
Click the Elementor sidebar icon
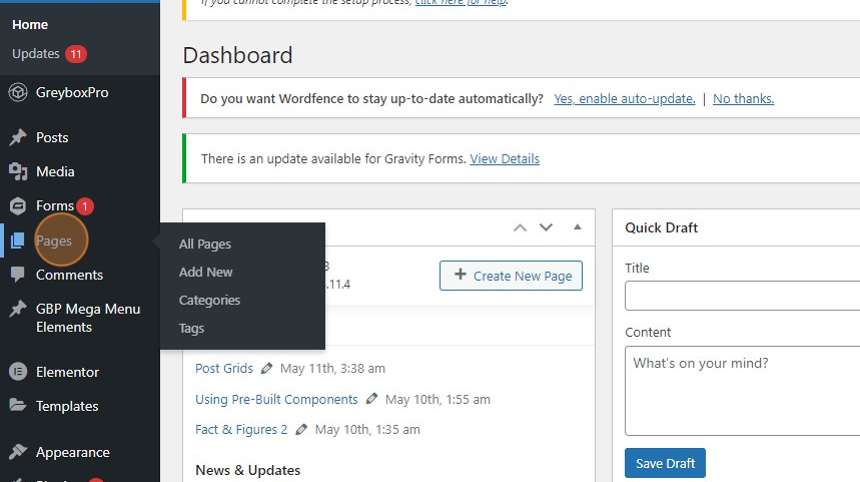(x=18, y=372)
